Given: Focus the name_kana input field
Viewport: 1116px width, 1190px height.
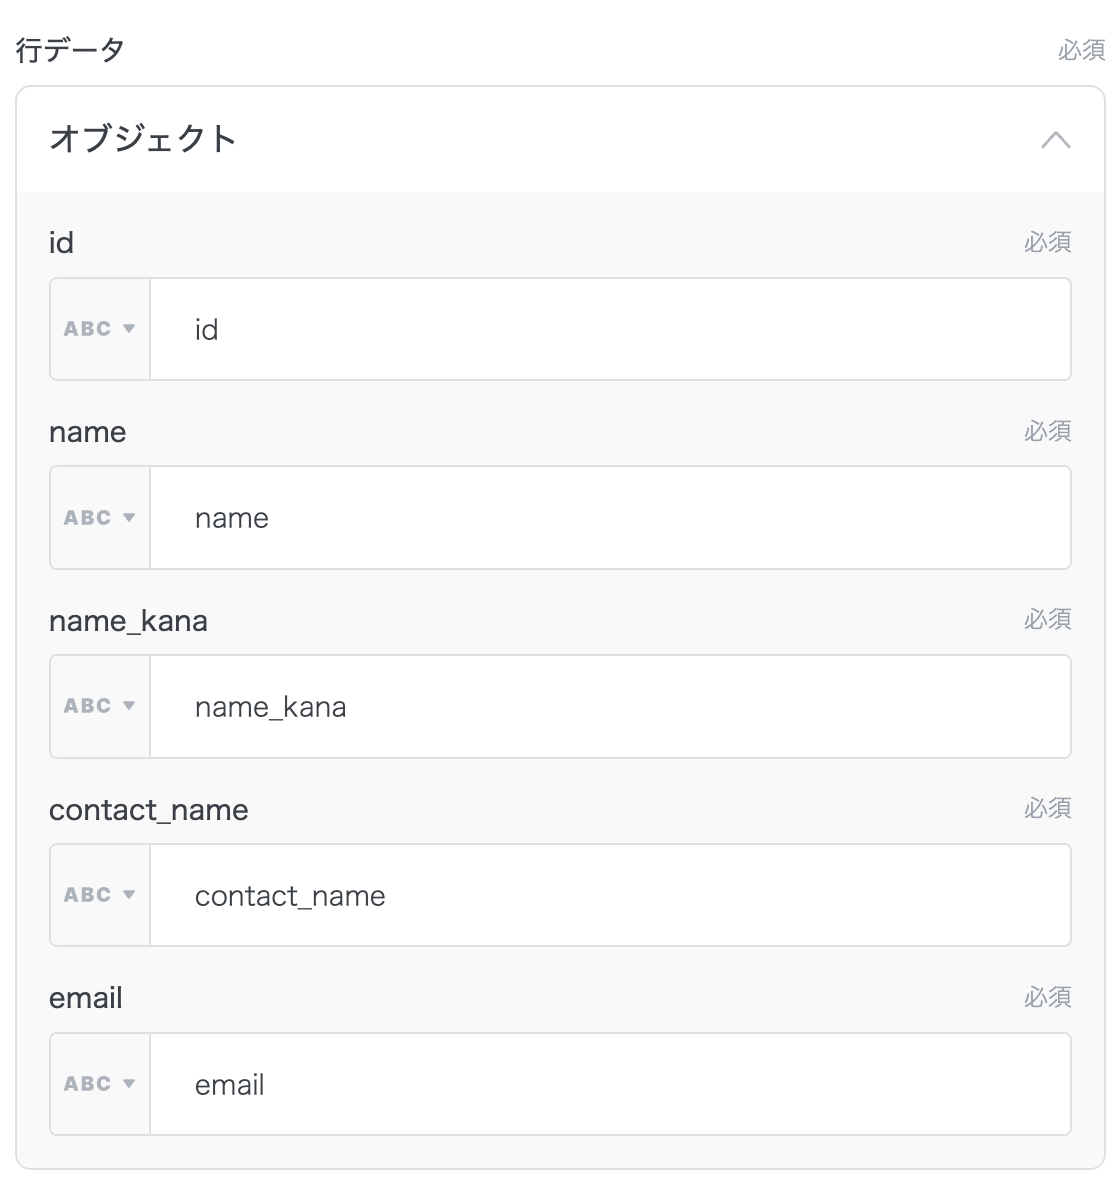Looking at the screenshot, I should (x=610, y=706).
